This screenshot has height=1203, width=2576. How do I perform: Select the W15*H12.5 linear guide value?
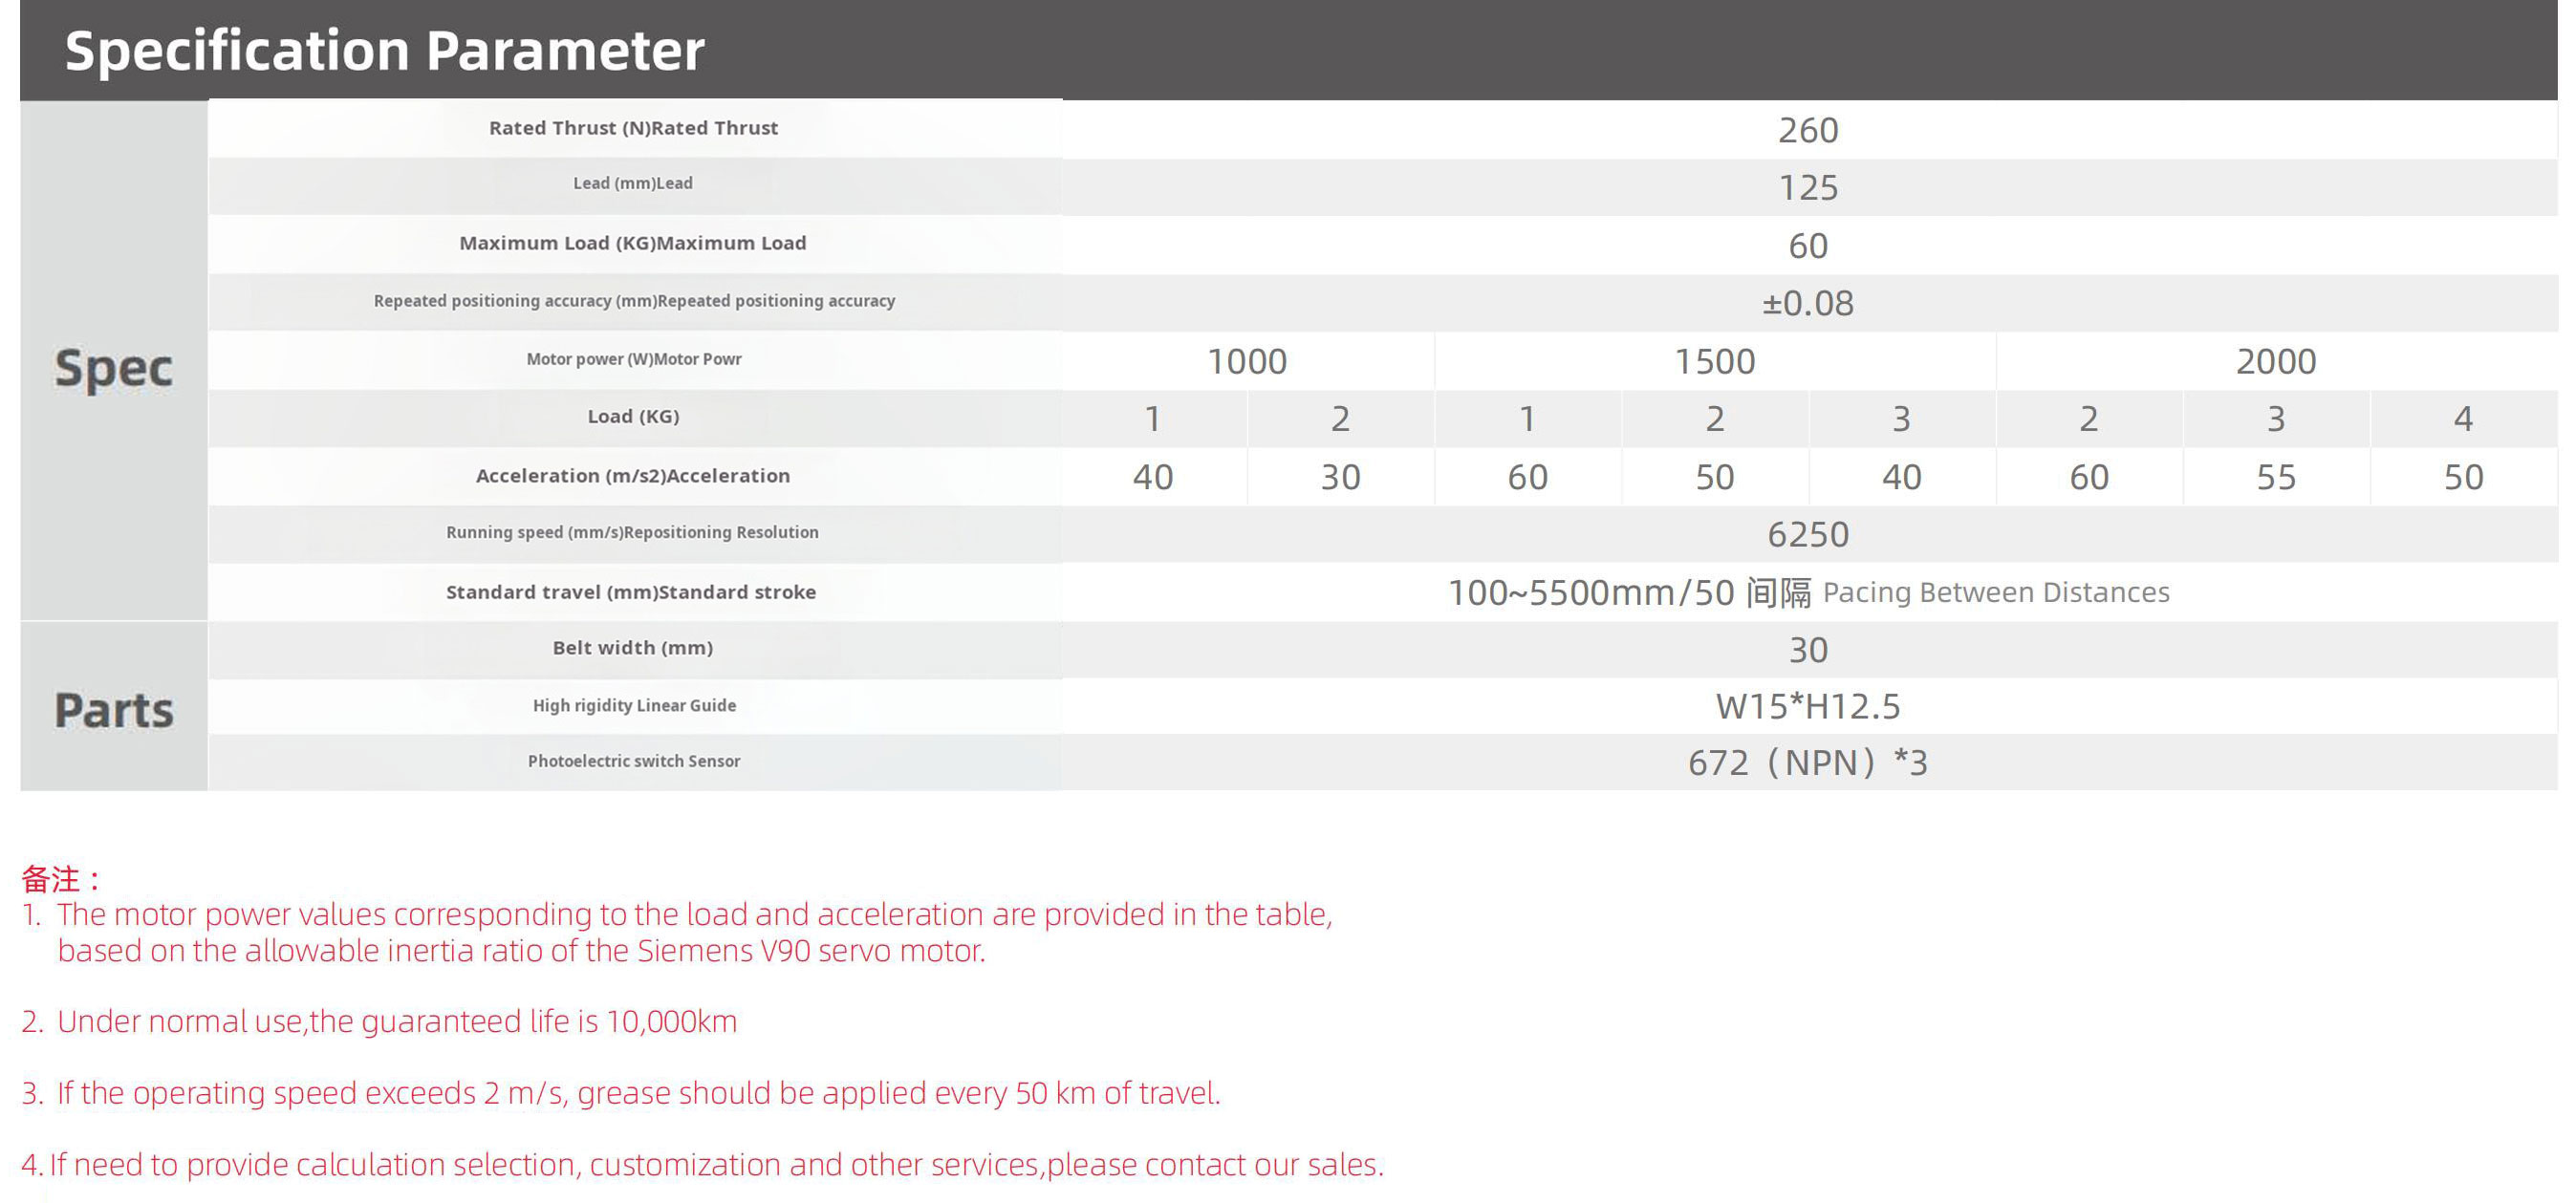(x=1807, y=706)
